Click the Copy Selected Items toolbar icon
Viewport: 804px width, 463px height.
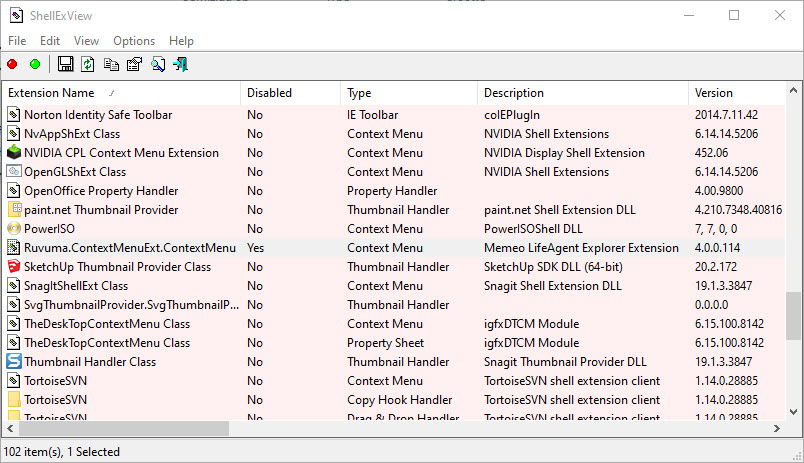tap(111, 64)
